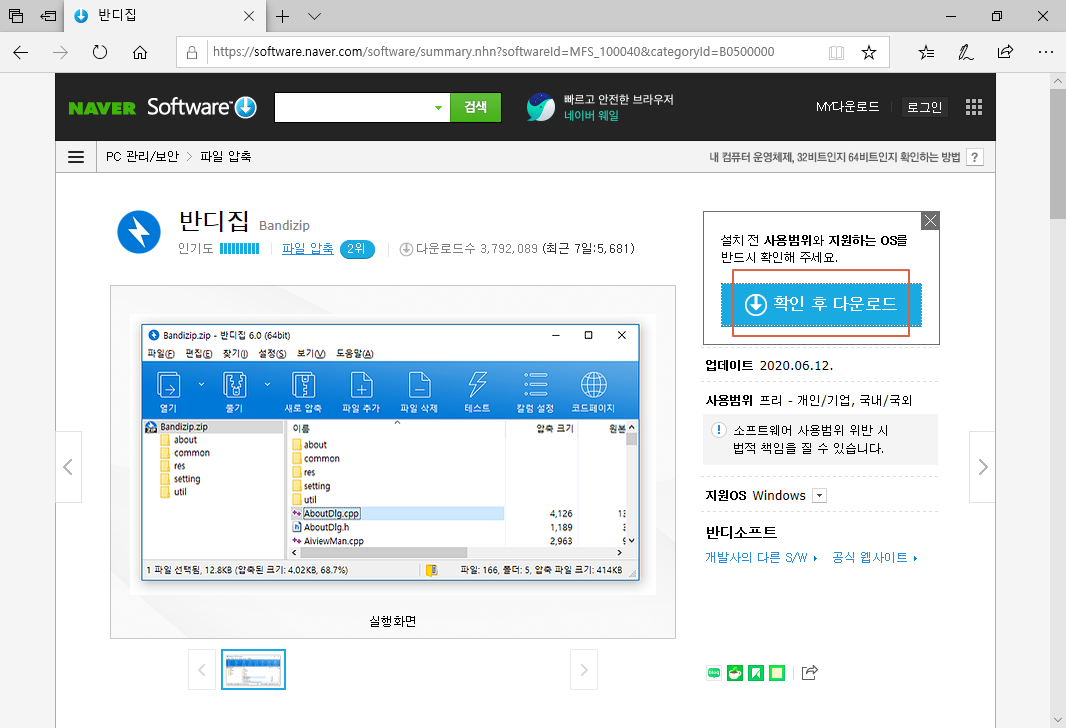
Task: Click the page vertical scrollbar thumb
Action: [1058, 153]
